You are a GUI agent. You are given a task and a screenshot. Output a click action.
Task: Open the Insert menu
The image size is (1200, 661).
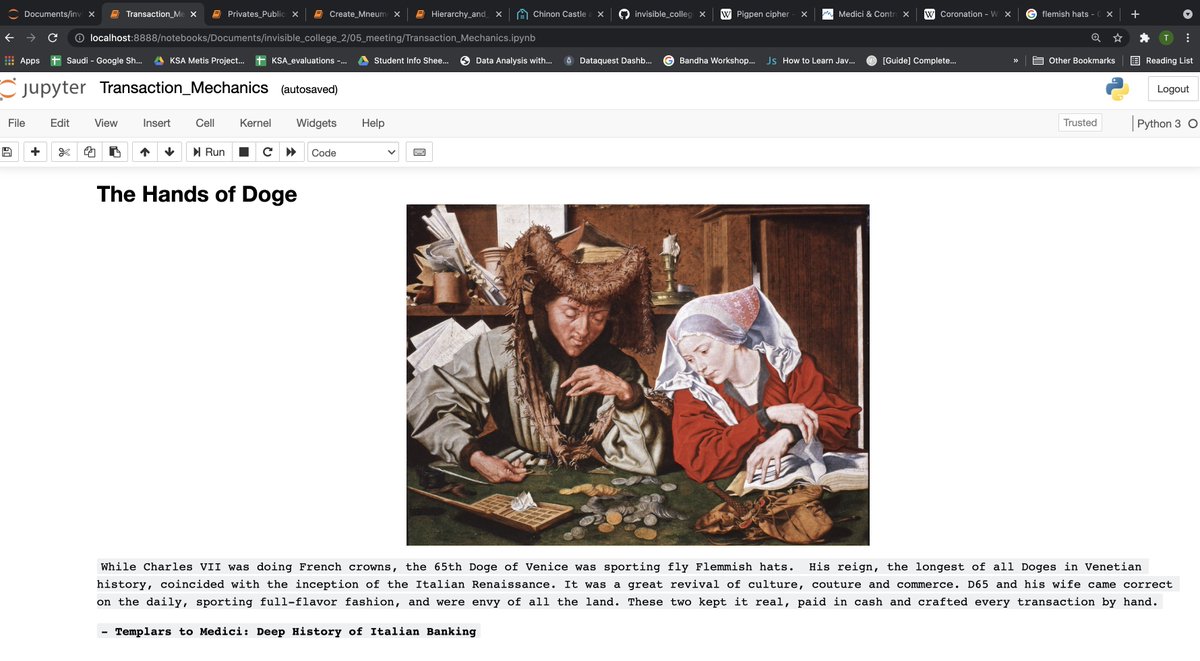[157, 123]
